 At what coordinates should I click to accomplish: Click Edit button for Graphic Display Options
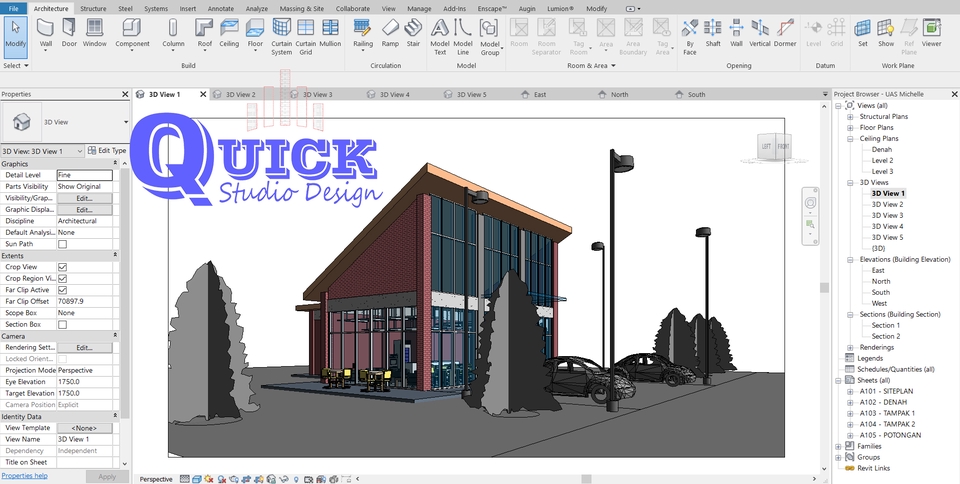[84, 210]
